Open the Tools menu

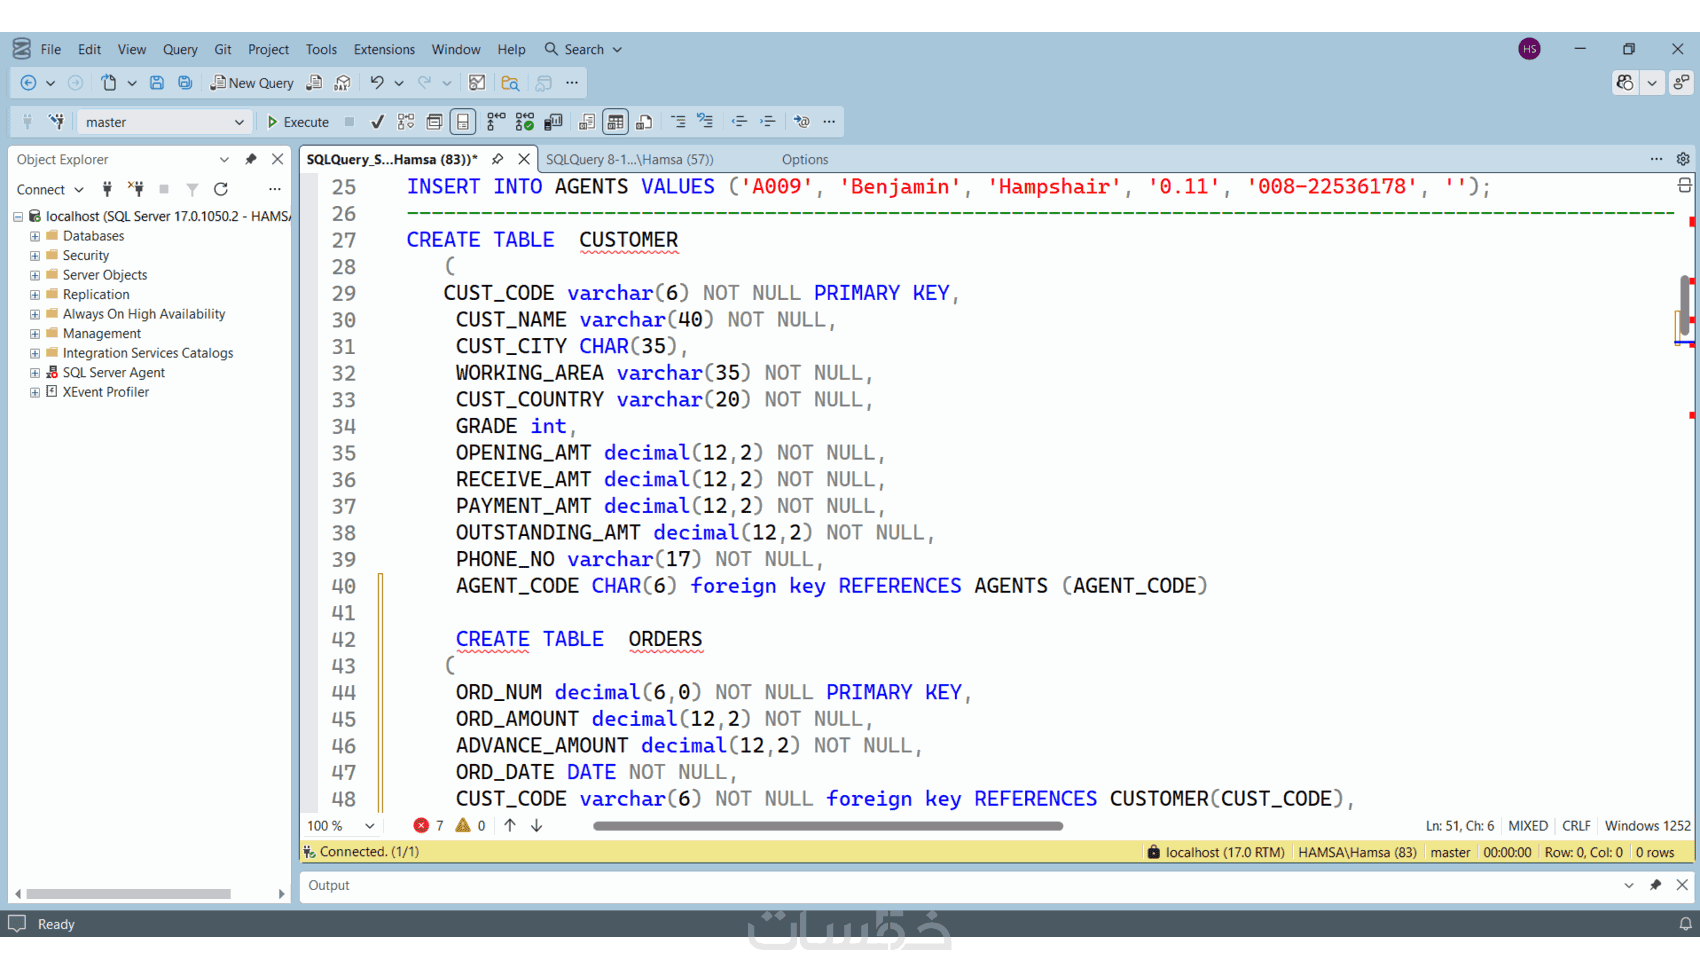(x=321, y=49)
